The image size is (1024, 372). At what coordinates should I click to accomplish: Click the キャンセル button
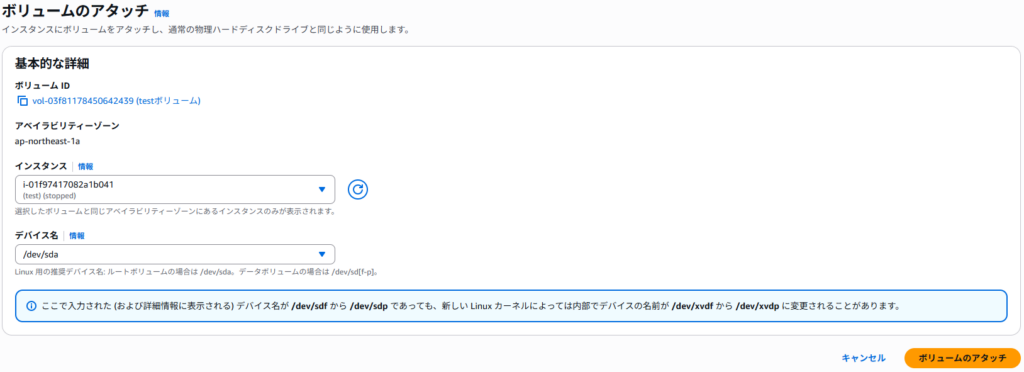pyautogui.click(x=863, y=358)
